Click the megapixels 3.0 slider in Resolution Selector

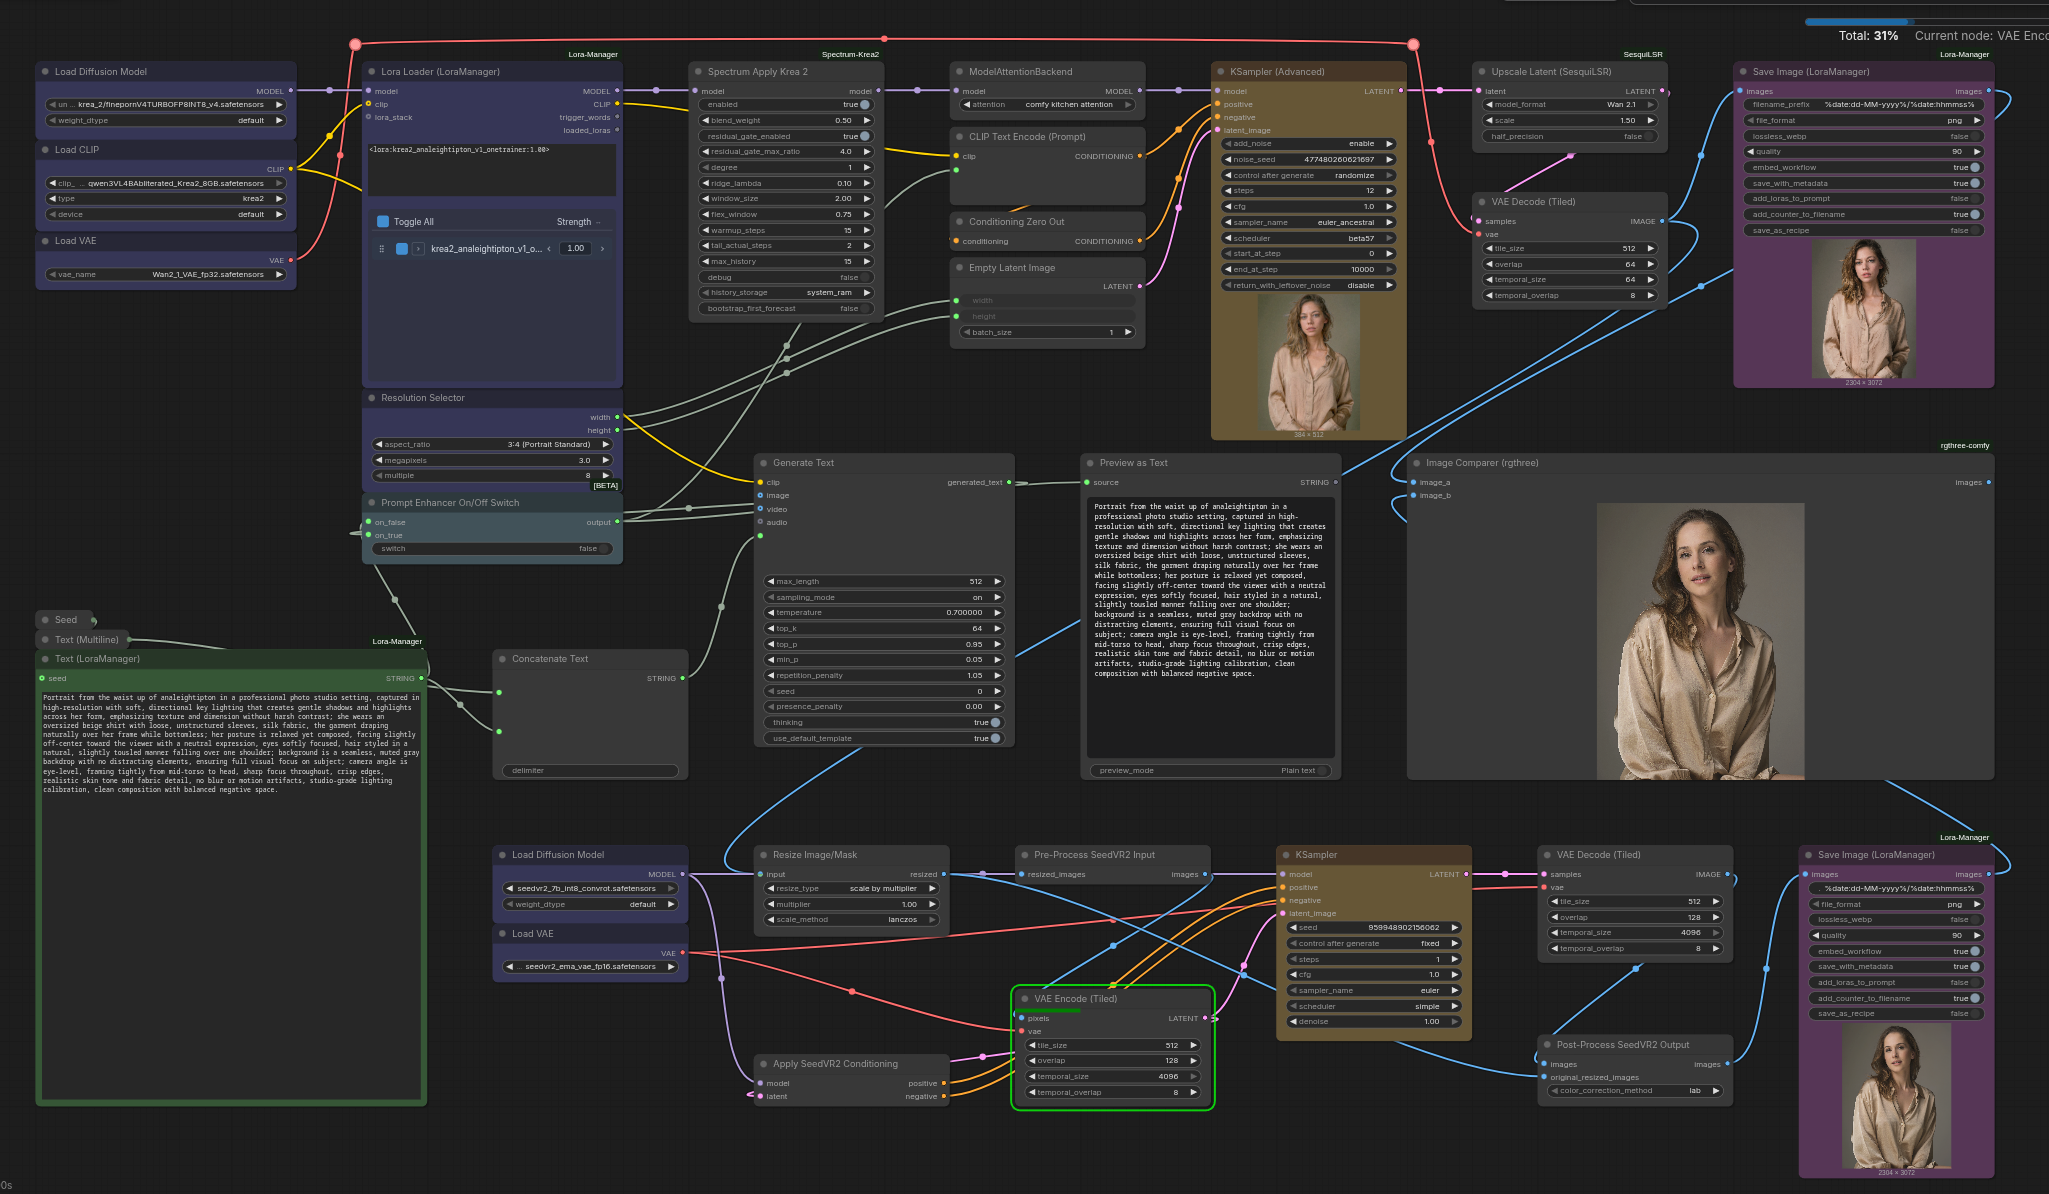pyautogui.click(x=492, y=460)
